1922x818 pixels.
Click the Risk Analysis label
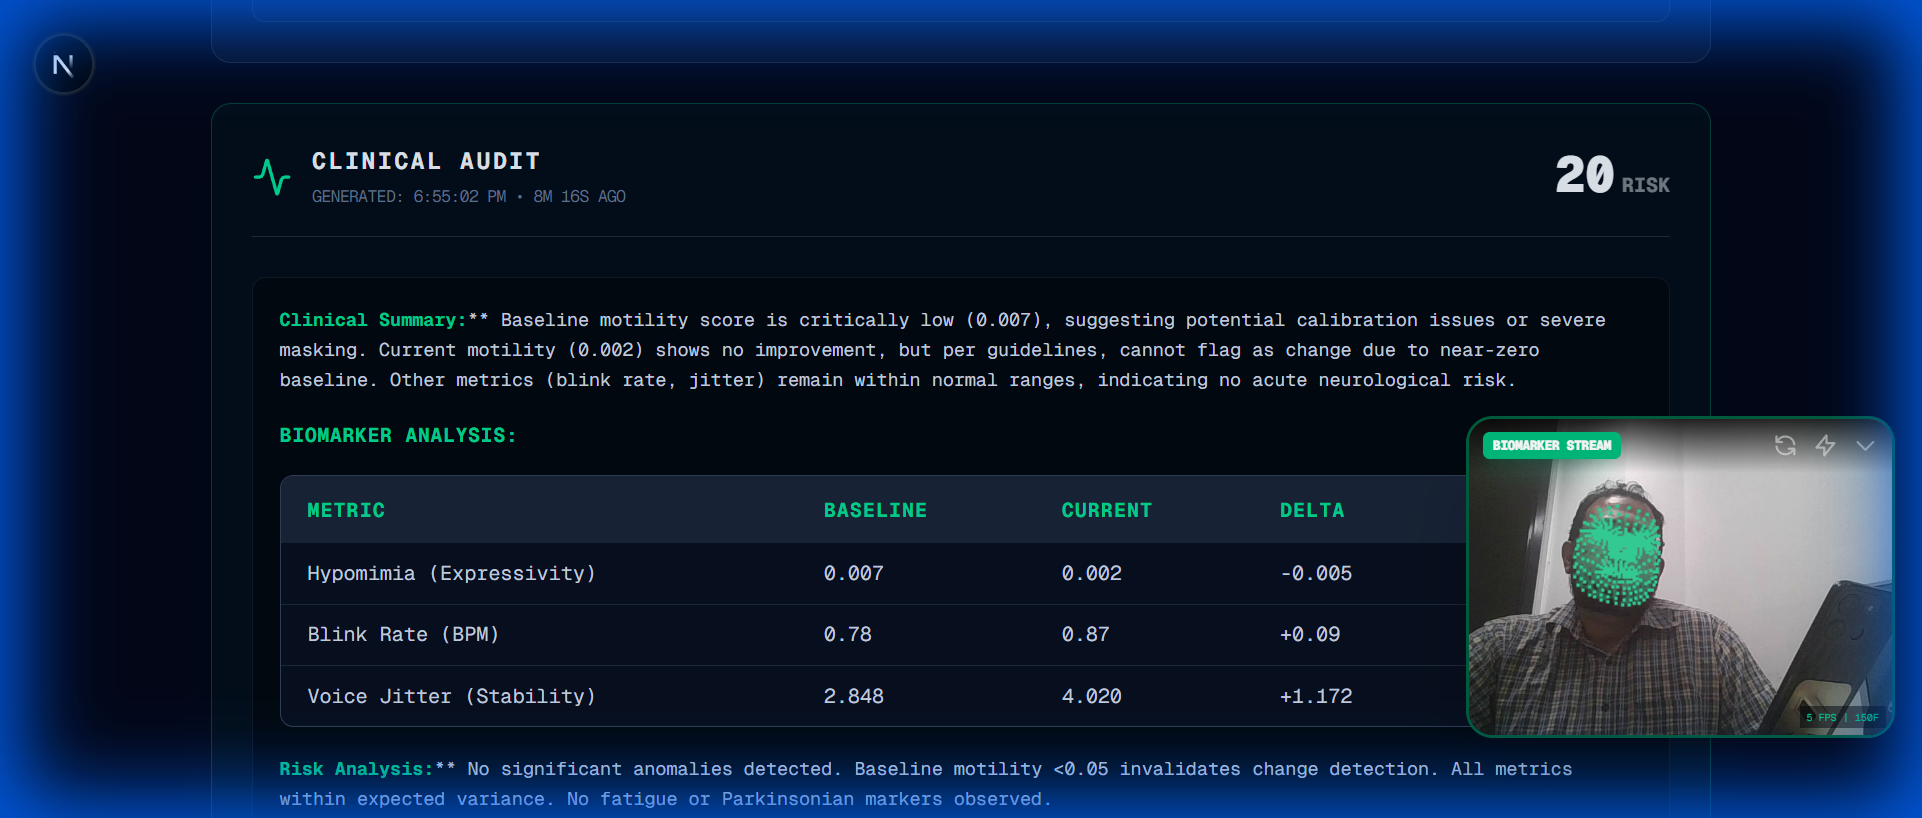click(x=356, y=769)
